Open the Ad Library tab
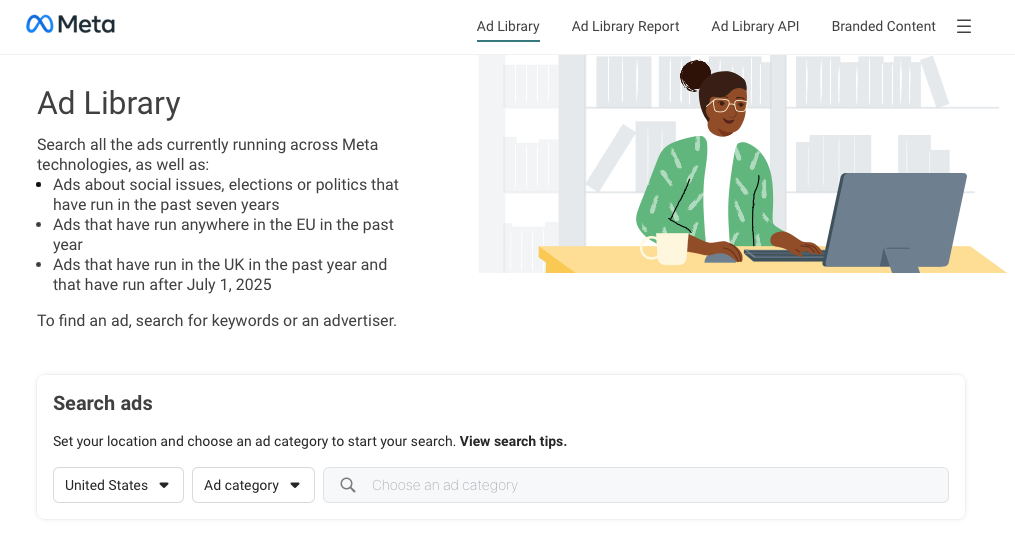Viewport: 1015px width, 556px height. coord(508,27)
